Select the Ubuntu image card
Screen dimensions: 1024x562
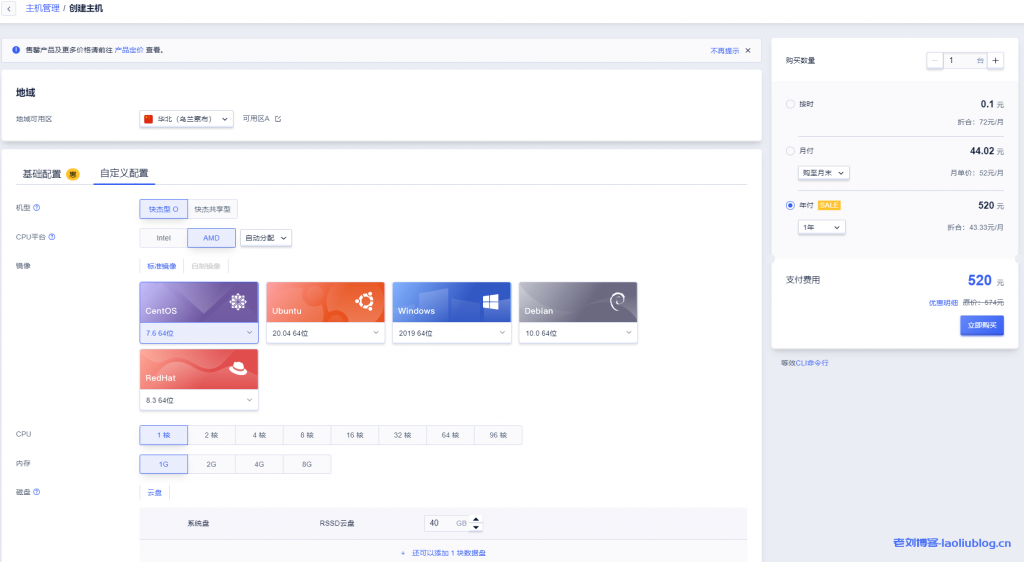(325, 301)
